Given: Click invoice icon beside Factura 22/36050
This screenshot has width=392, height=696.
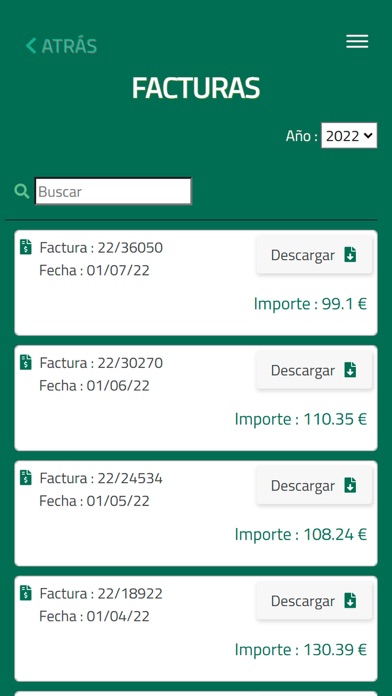Looking at the screenshot, I should (x=26, y=247).
